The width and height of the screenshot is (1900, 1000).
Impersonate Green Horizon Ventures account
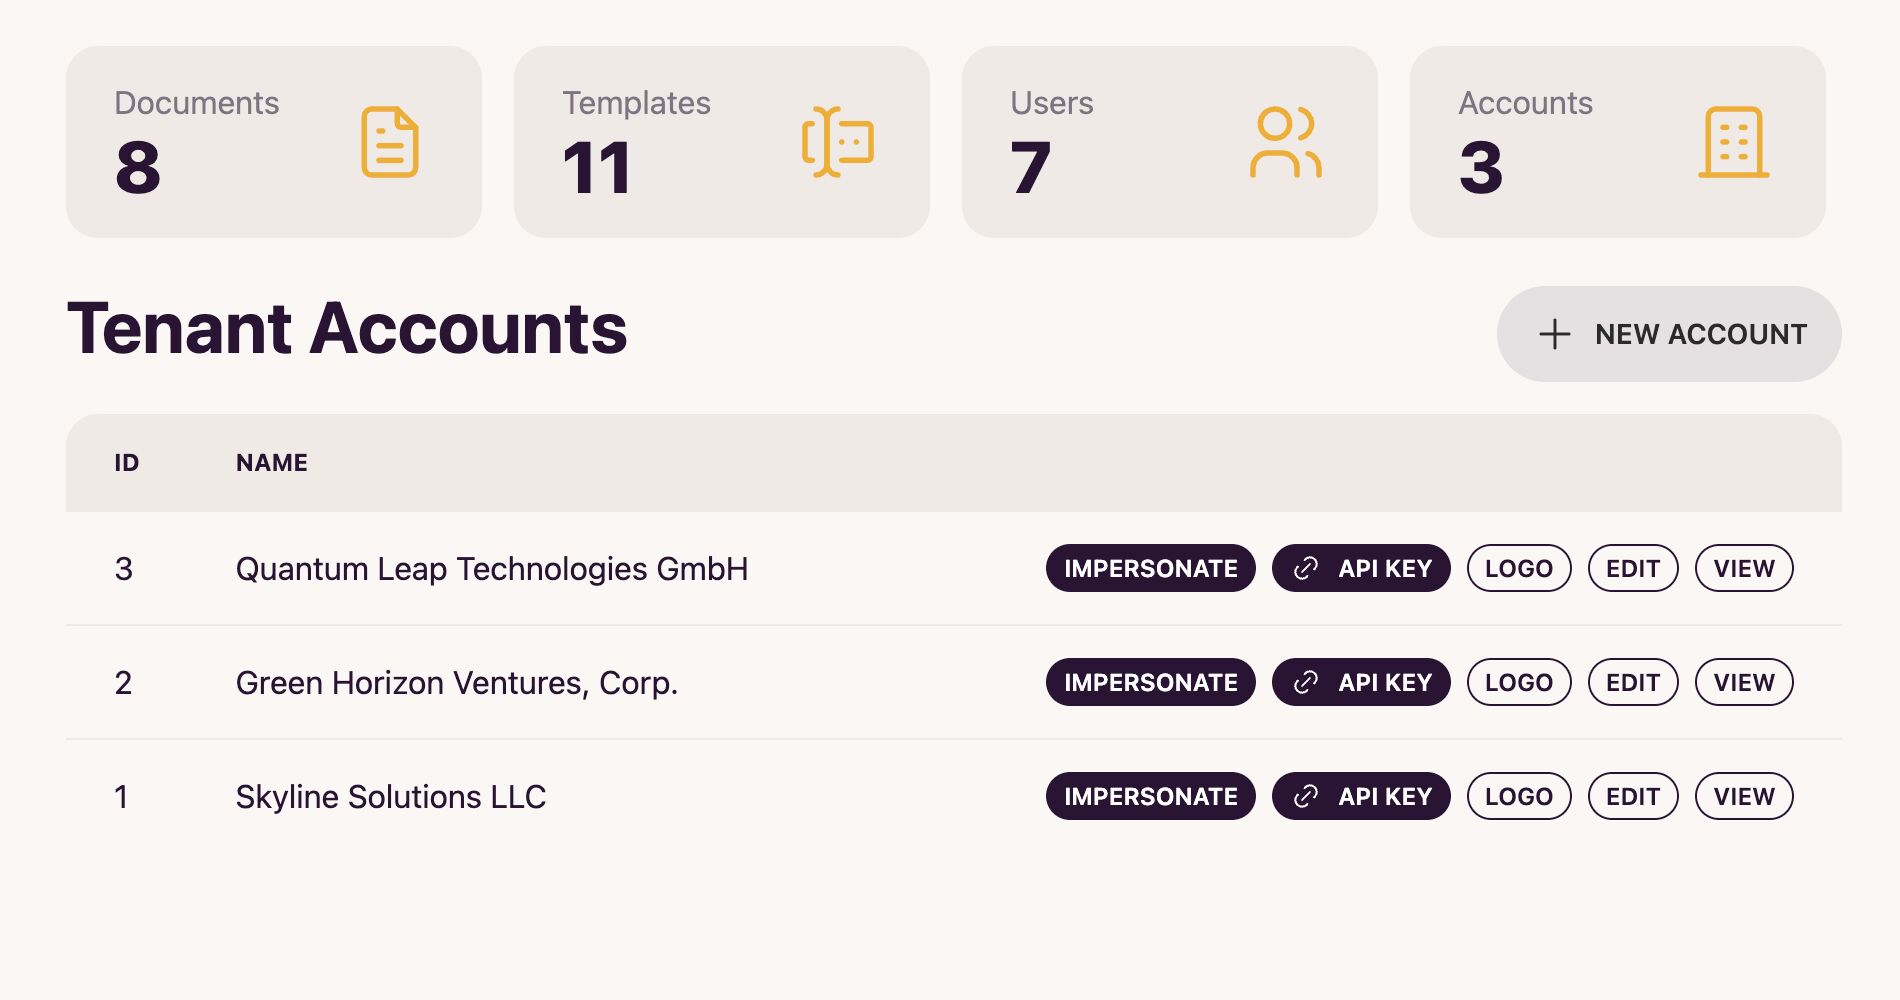[x=1151, y=683]
